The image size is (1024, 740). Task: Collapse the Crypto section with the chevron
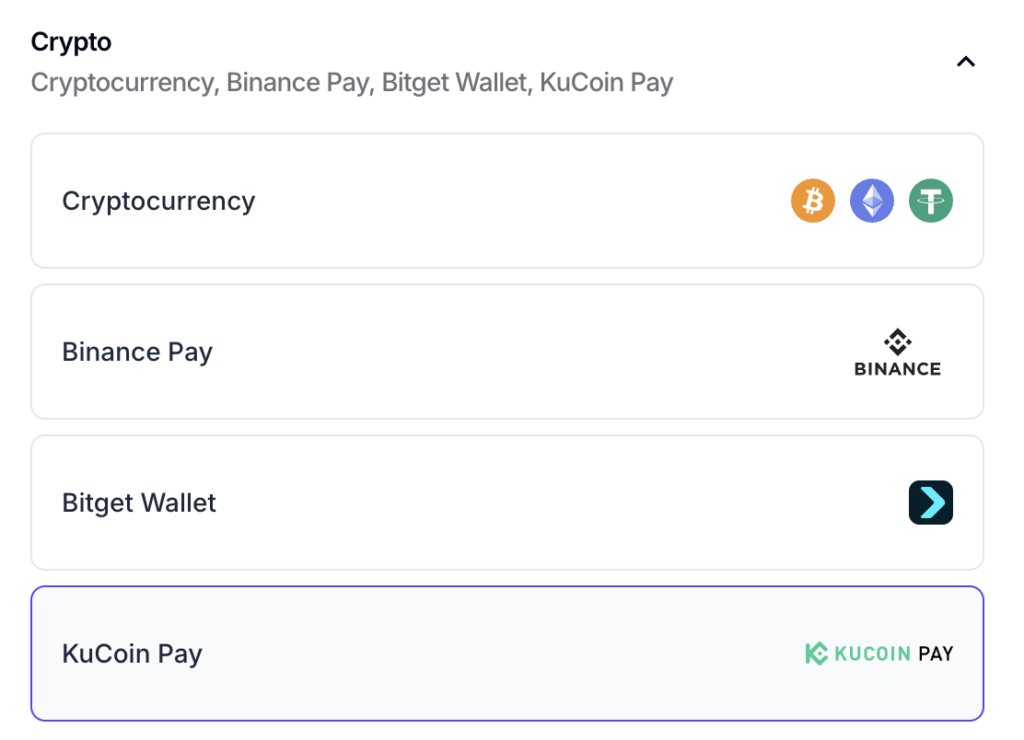pos(965,62)
